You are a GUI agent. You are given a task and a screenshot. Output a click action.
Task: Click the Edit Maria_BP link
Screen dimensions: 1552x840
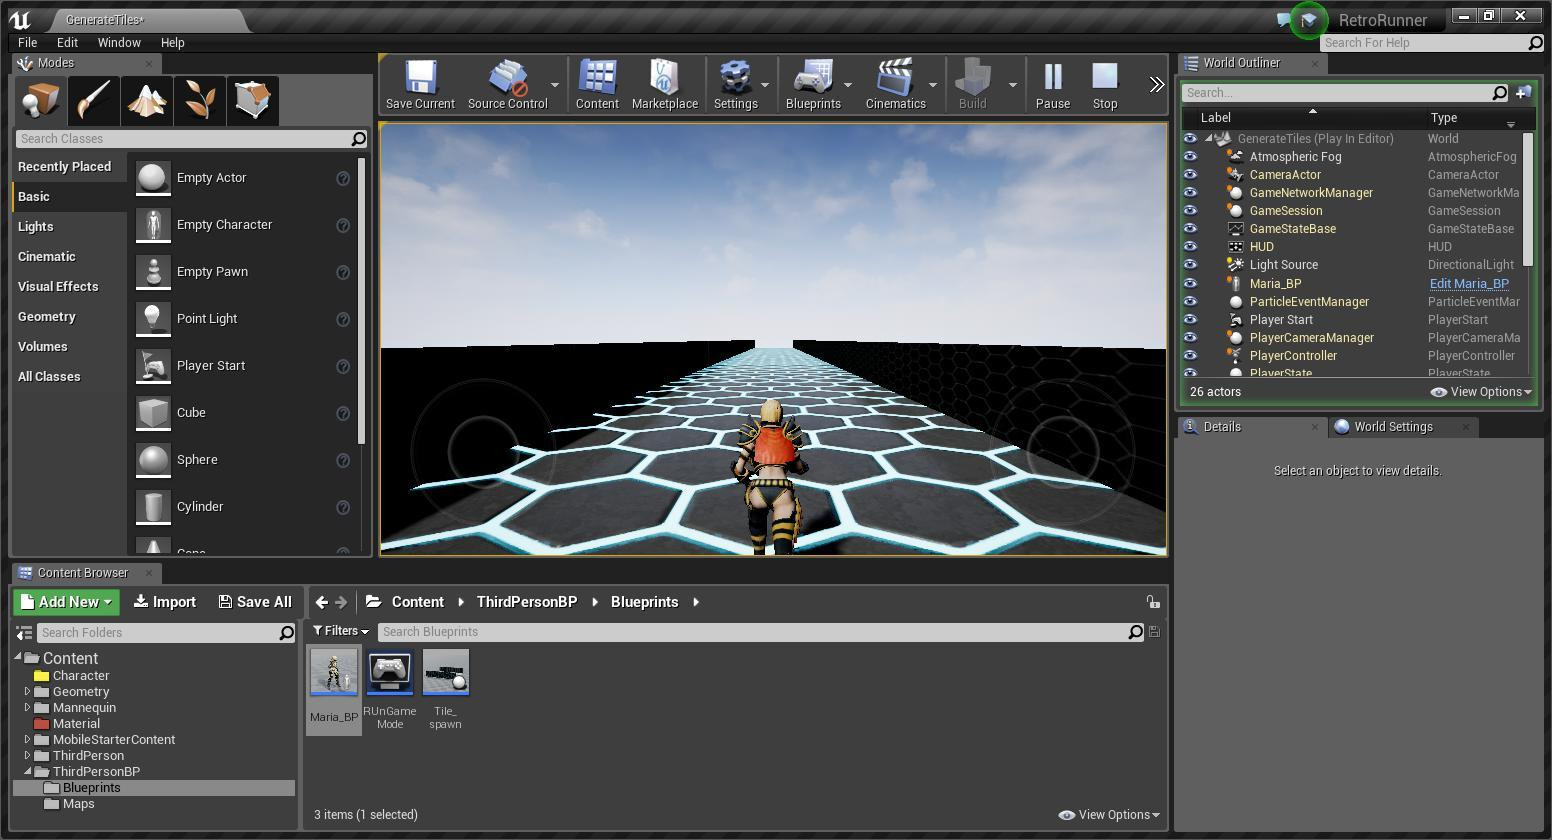pyautogui.click(x=1469, y=284)
